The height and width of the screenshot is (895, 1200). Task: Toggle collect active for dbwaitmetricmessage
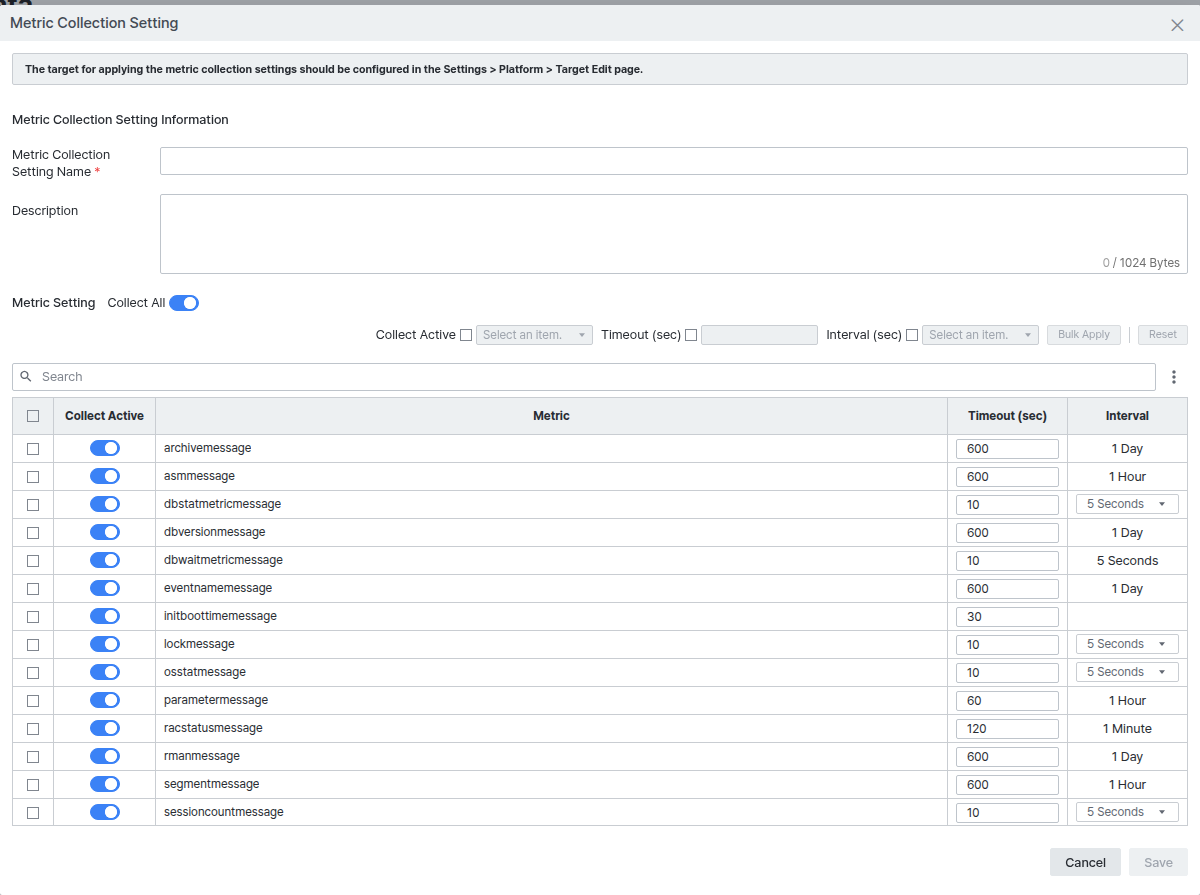[x=105, y=560]
